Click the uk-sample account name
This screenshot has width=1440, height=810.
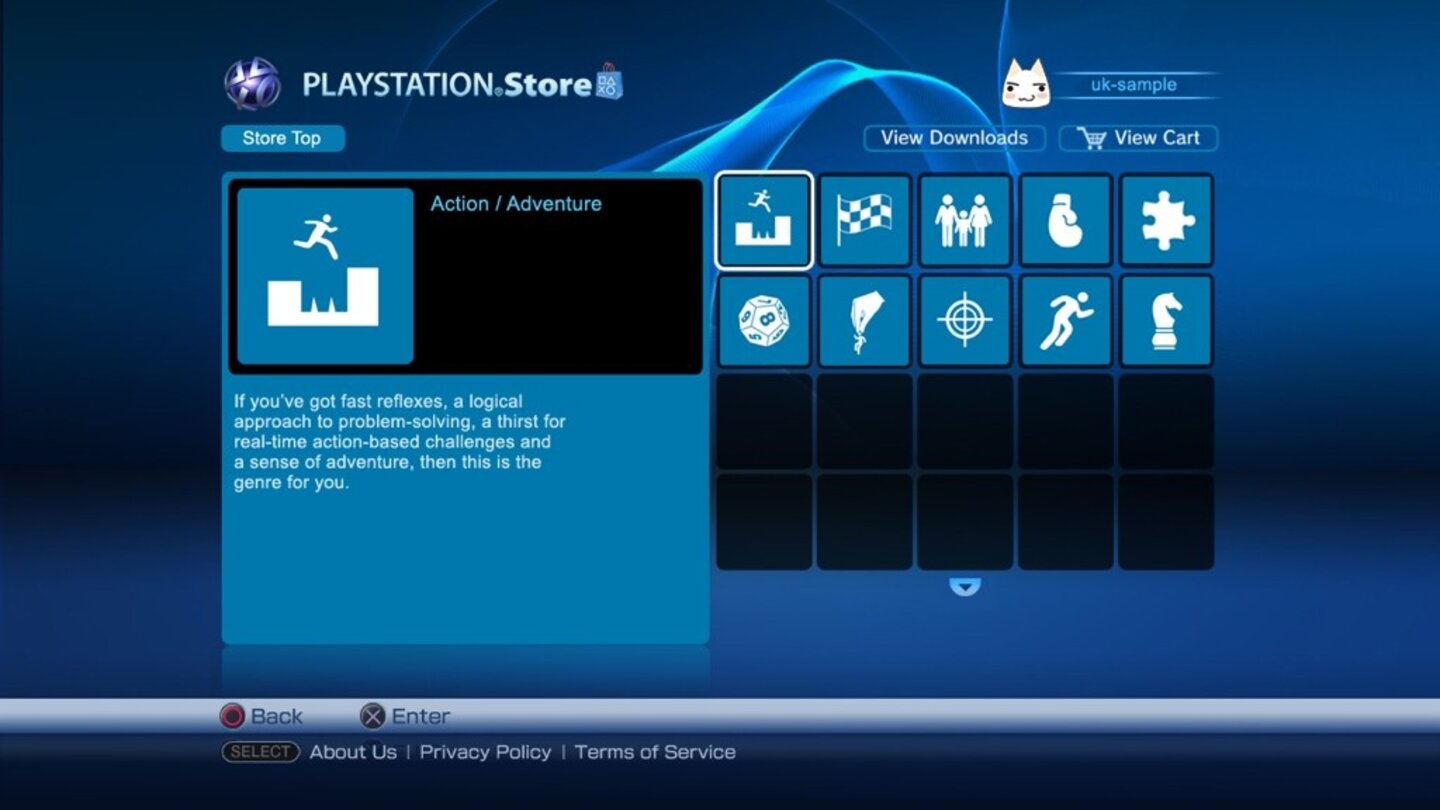tap(1134, 85)
